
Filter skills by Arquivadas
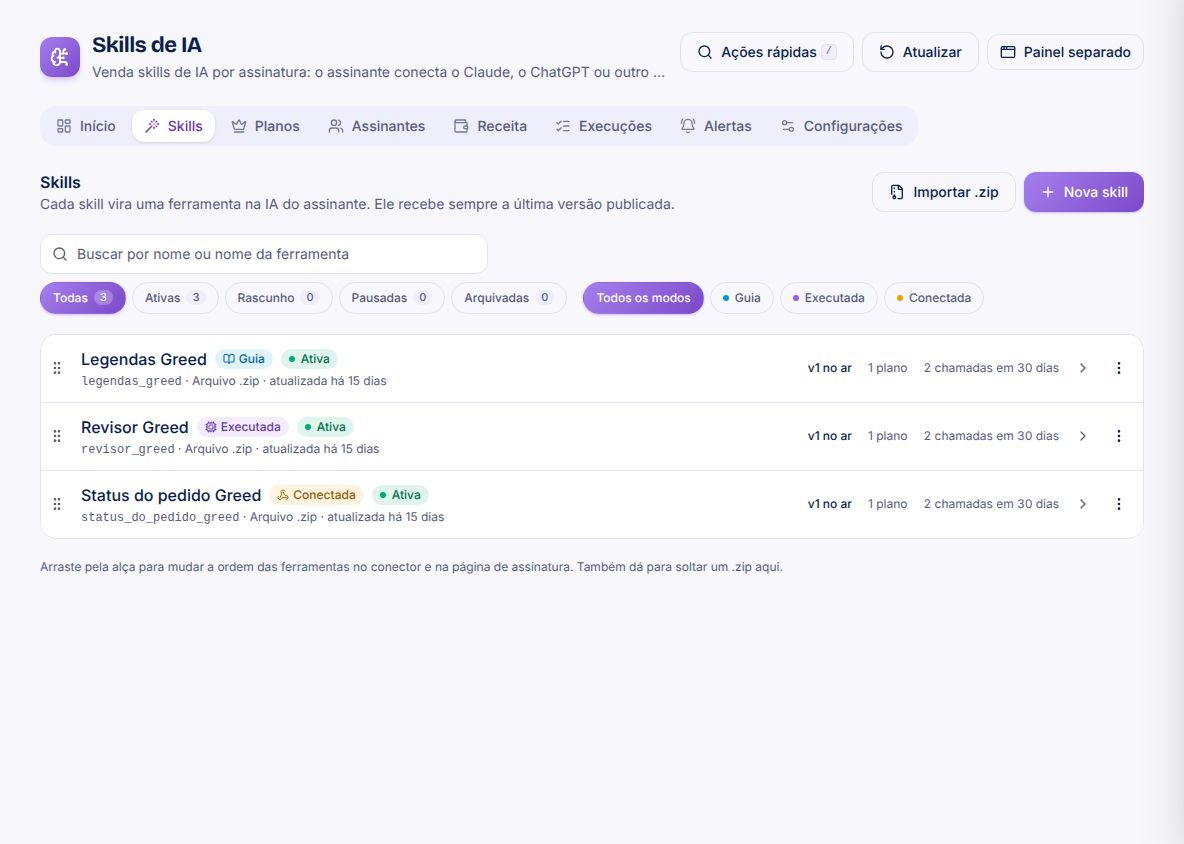pyautogui.click(x=508, y=298)
